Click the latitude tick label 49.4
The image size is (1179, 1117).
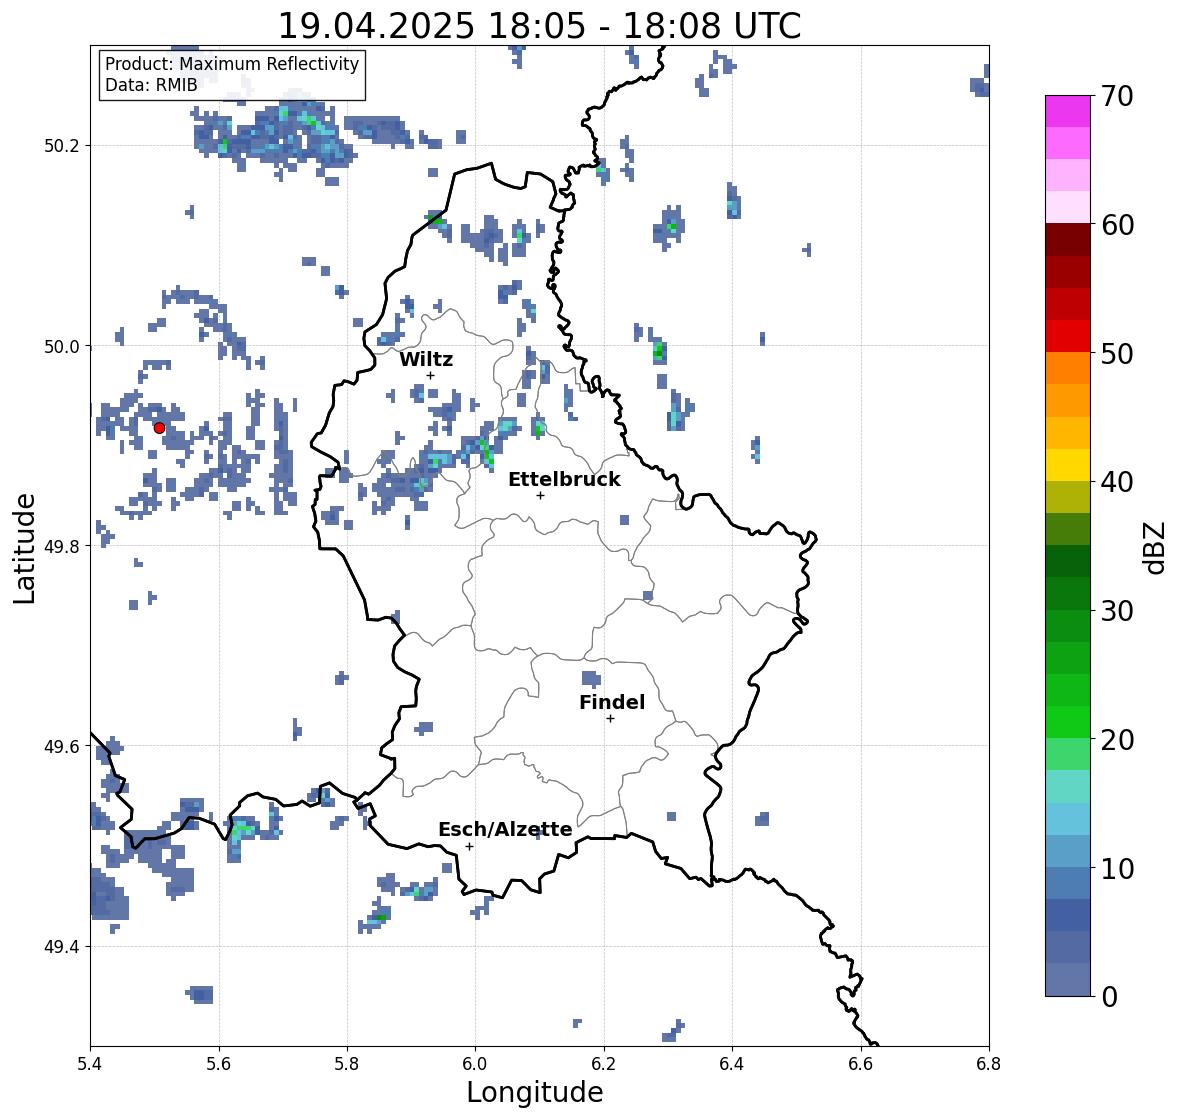(x=62, y=947)
